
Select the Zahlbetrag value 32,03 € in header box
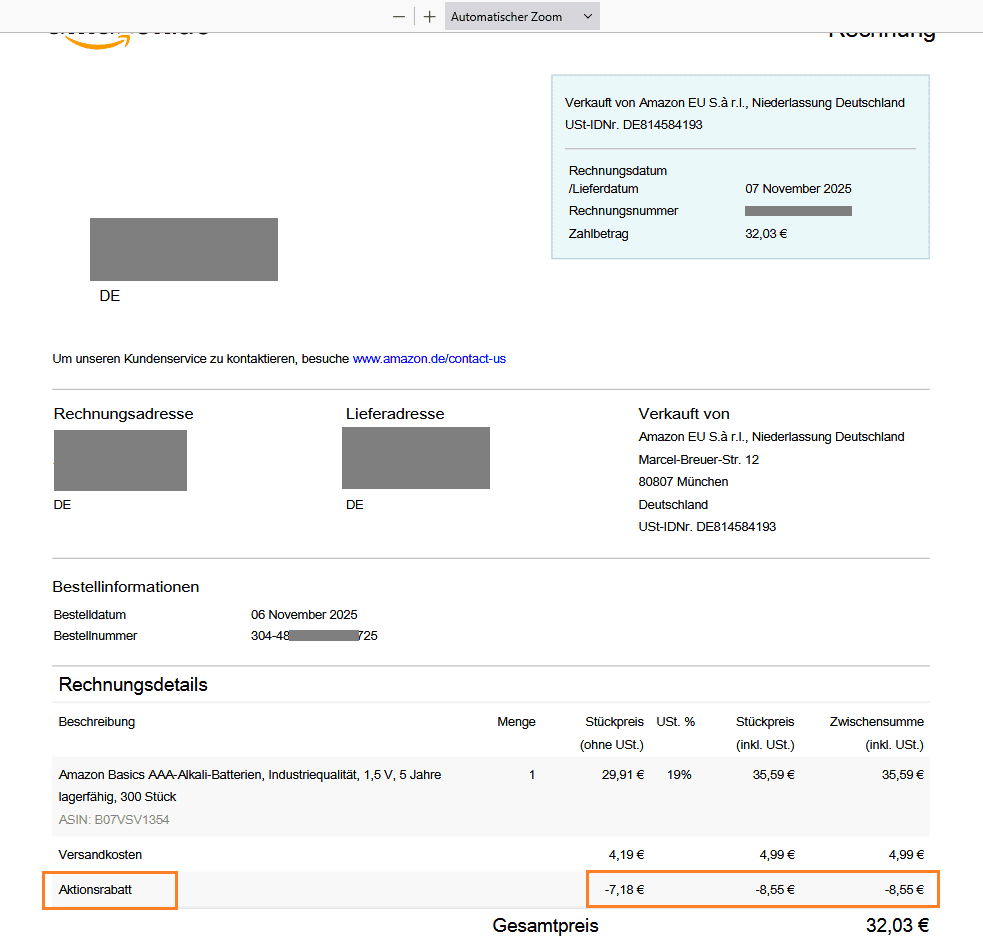(x=765, y=234)
